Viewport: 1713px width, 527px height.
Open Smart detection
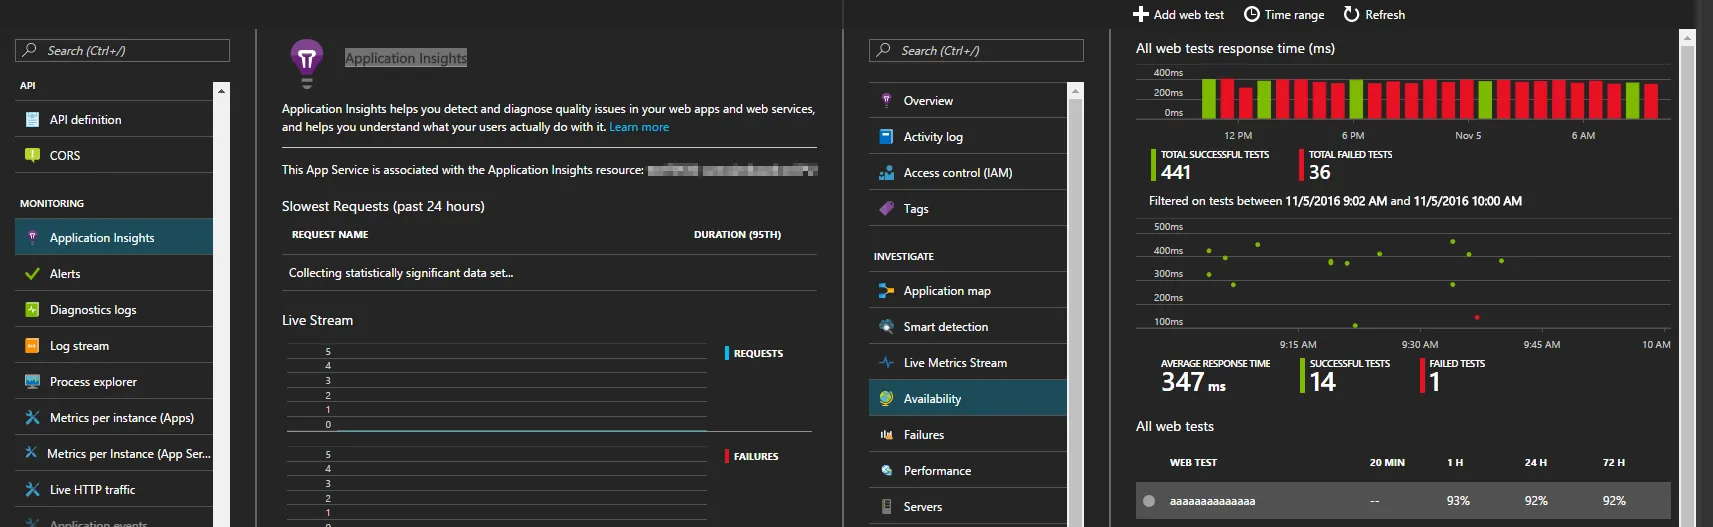pyautogui.click(x=968, y=327)
